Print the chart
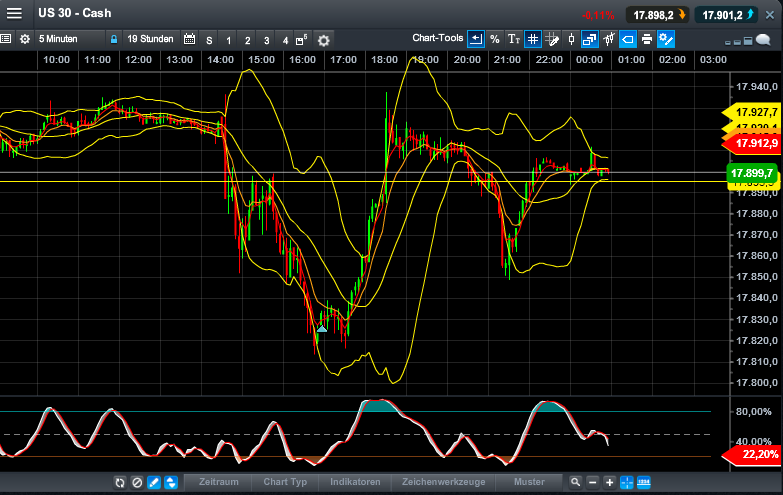This screenshot has height=495, width=783. [647, 39]
